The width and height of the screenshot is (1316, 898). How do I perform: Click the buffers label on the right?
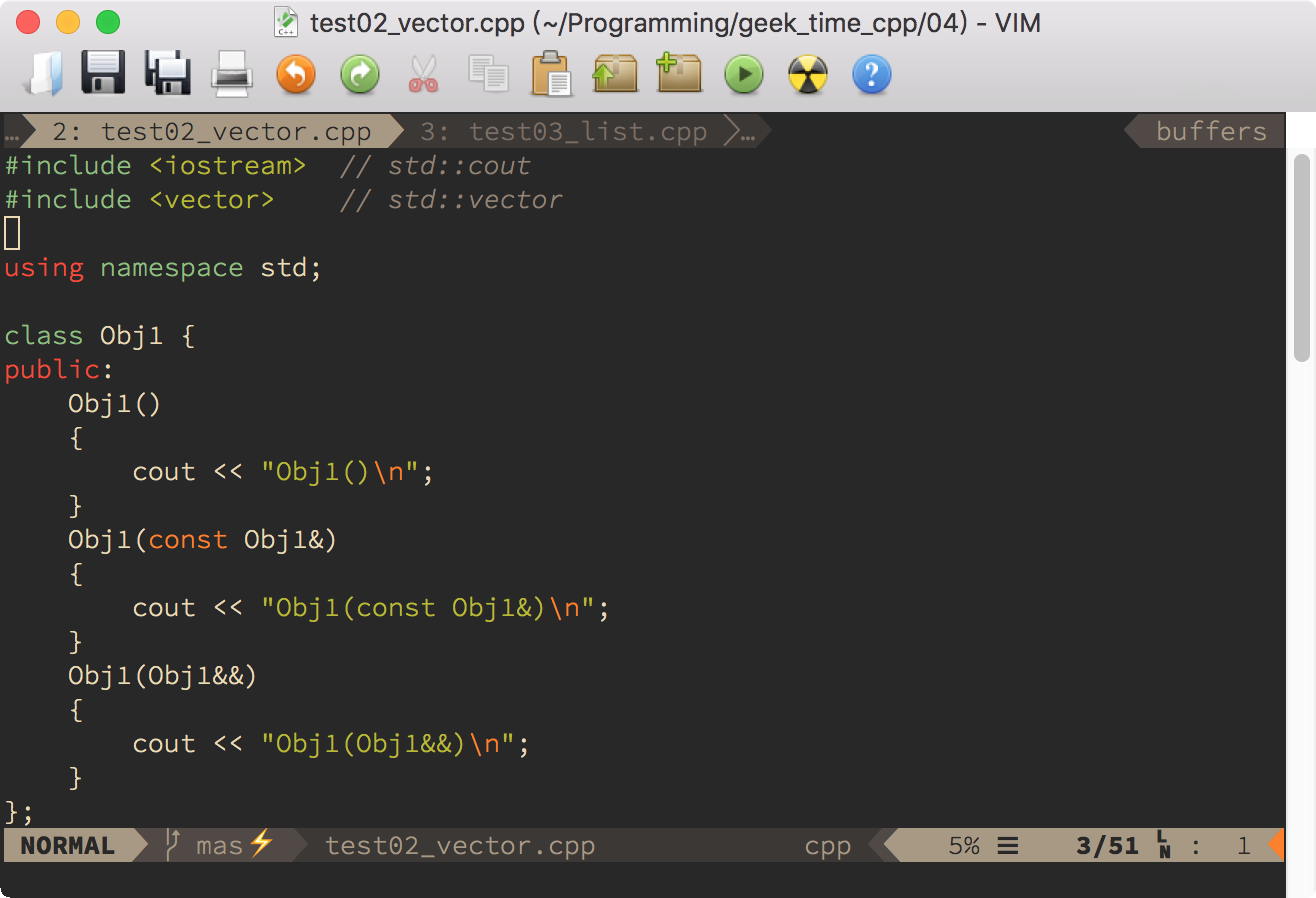(1210, 131)
